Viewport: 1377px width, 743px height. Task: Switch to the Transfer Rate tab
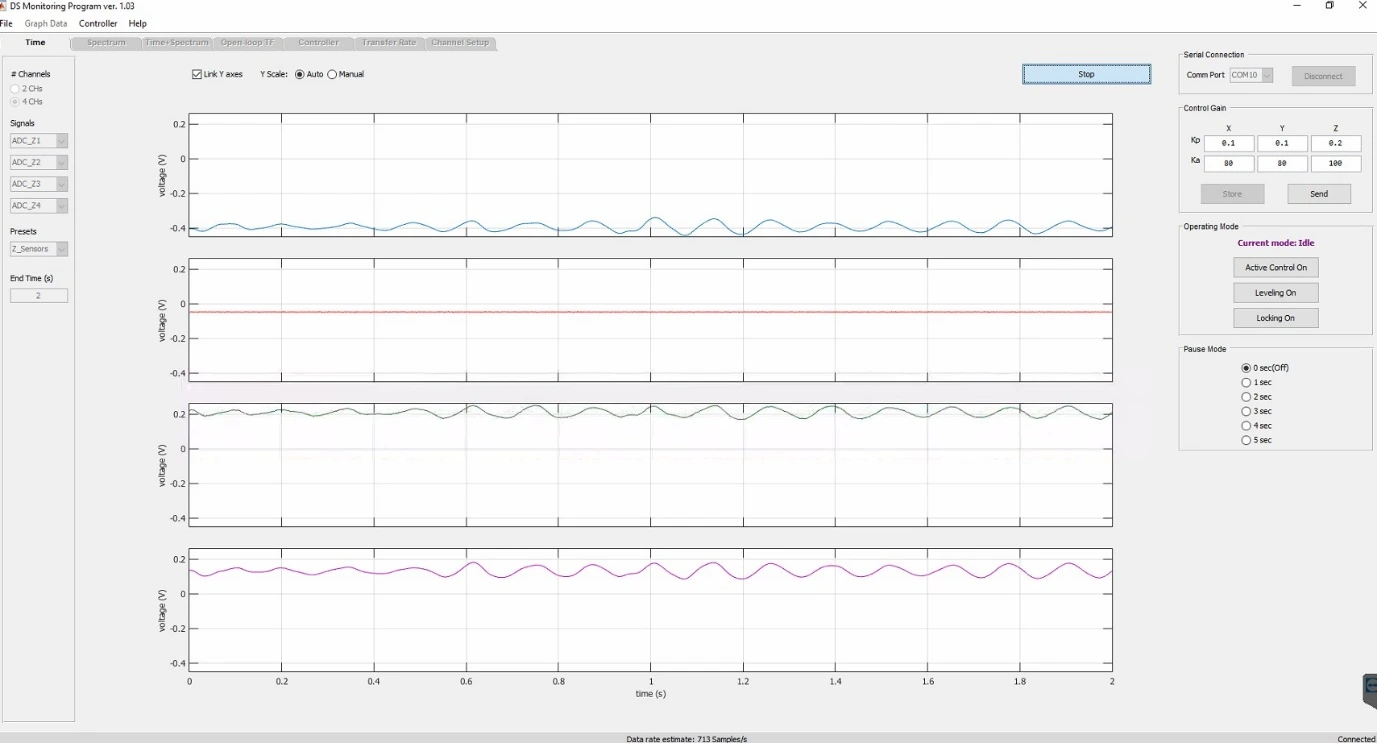point(389,43)
